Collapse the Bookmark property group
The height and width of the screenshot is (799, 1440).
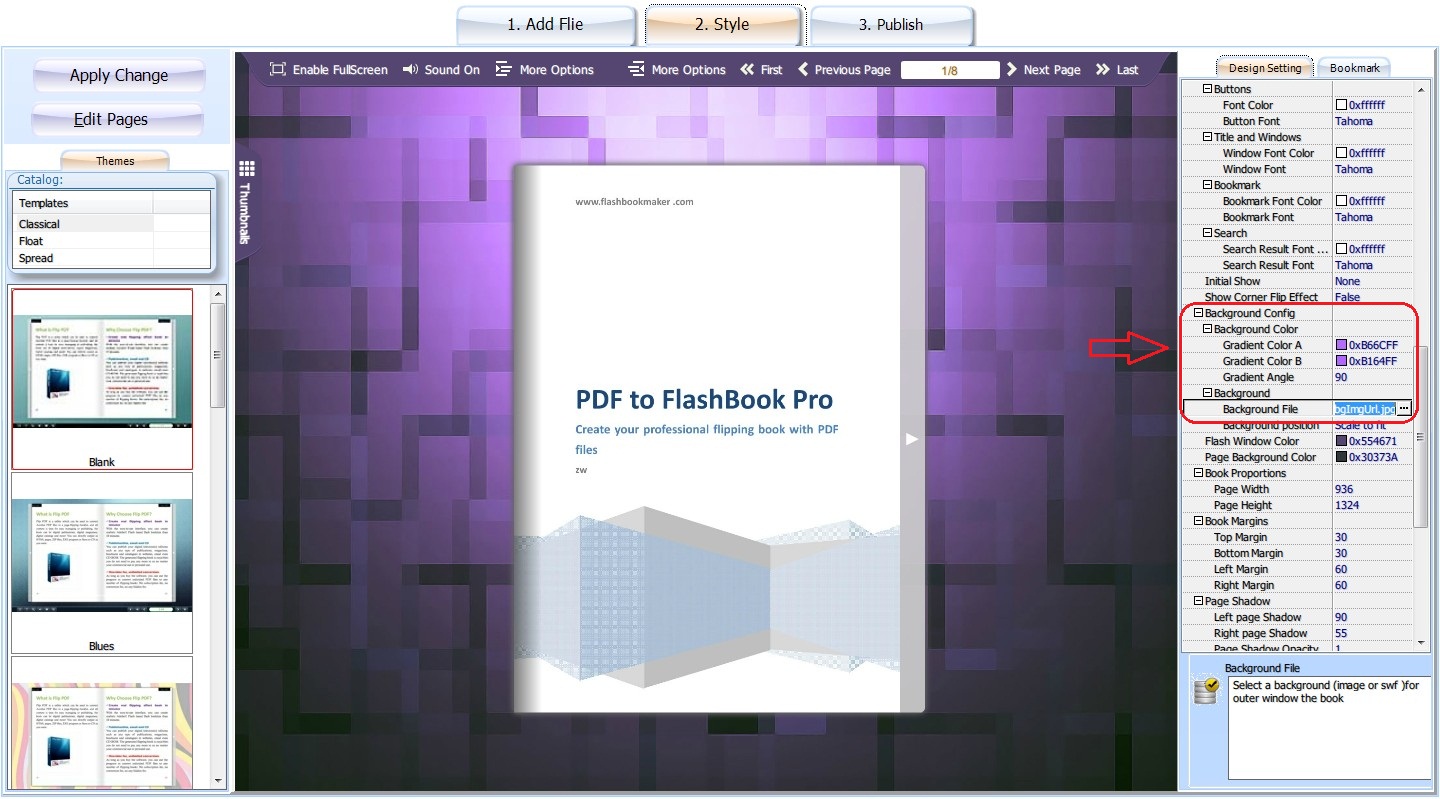pyautogui.click(x=1207, y=185)
